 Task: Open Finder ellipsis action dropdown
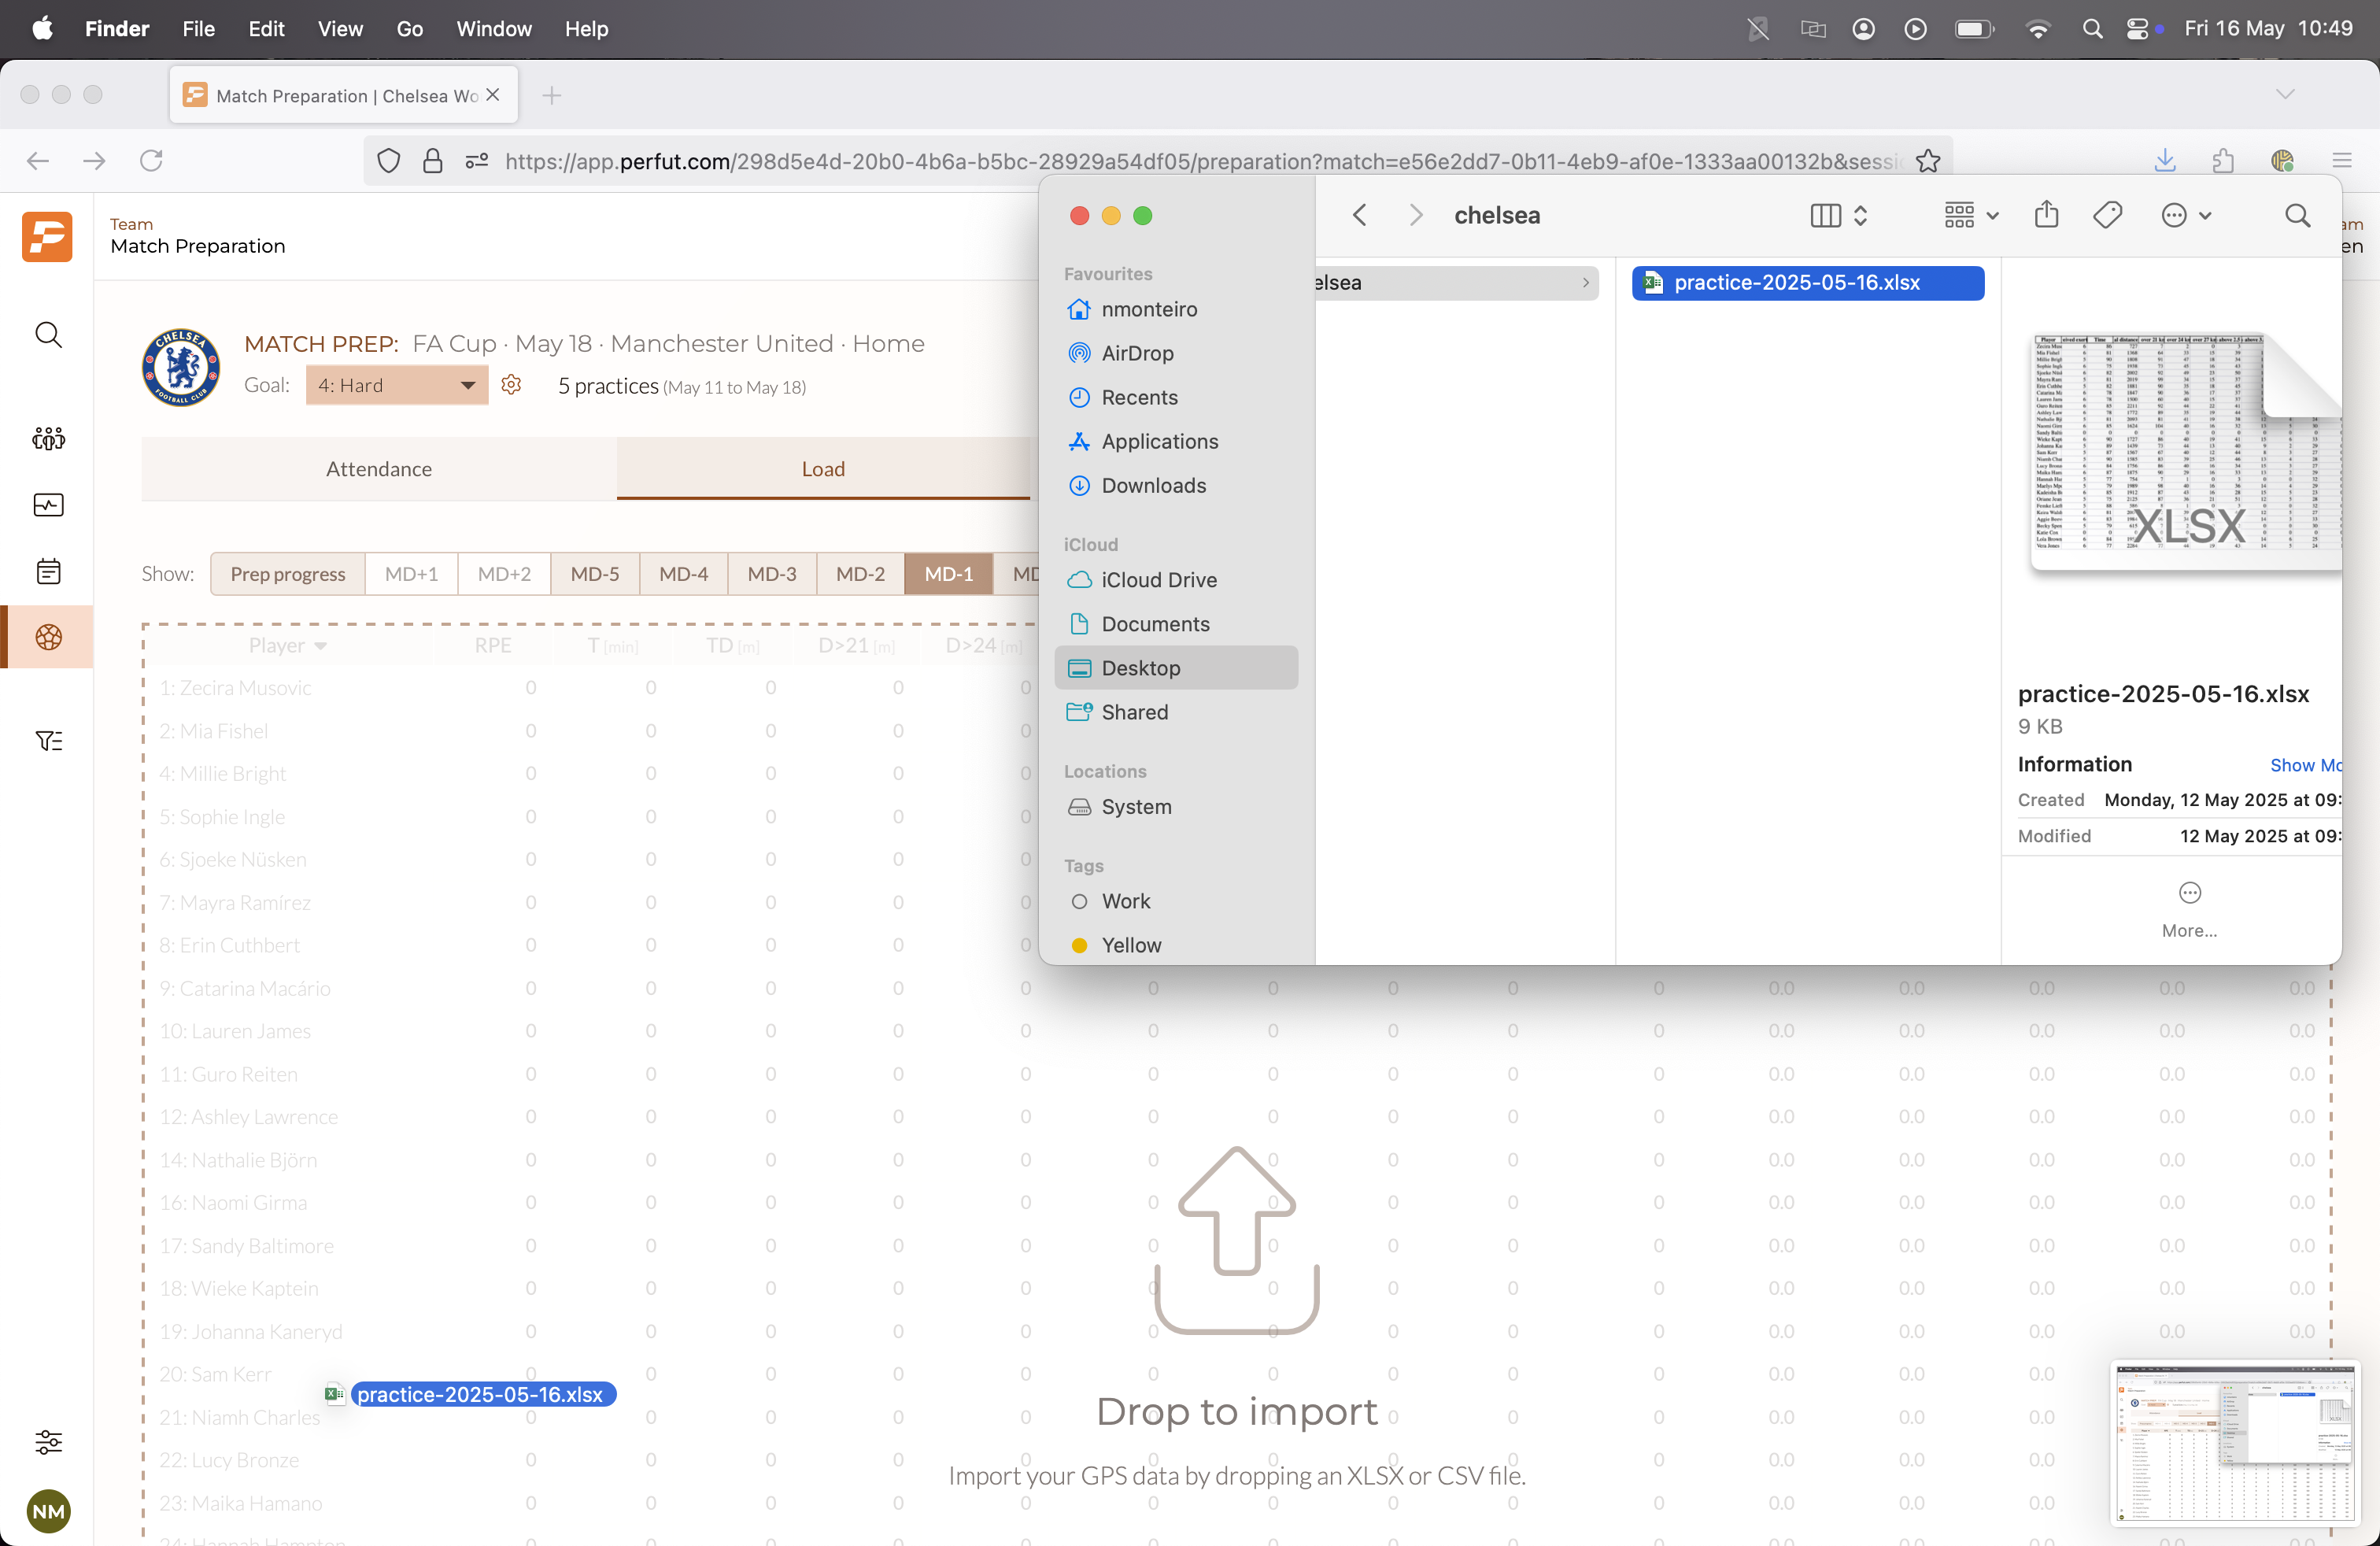point(2186,215)
